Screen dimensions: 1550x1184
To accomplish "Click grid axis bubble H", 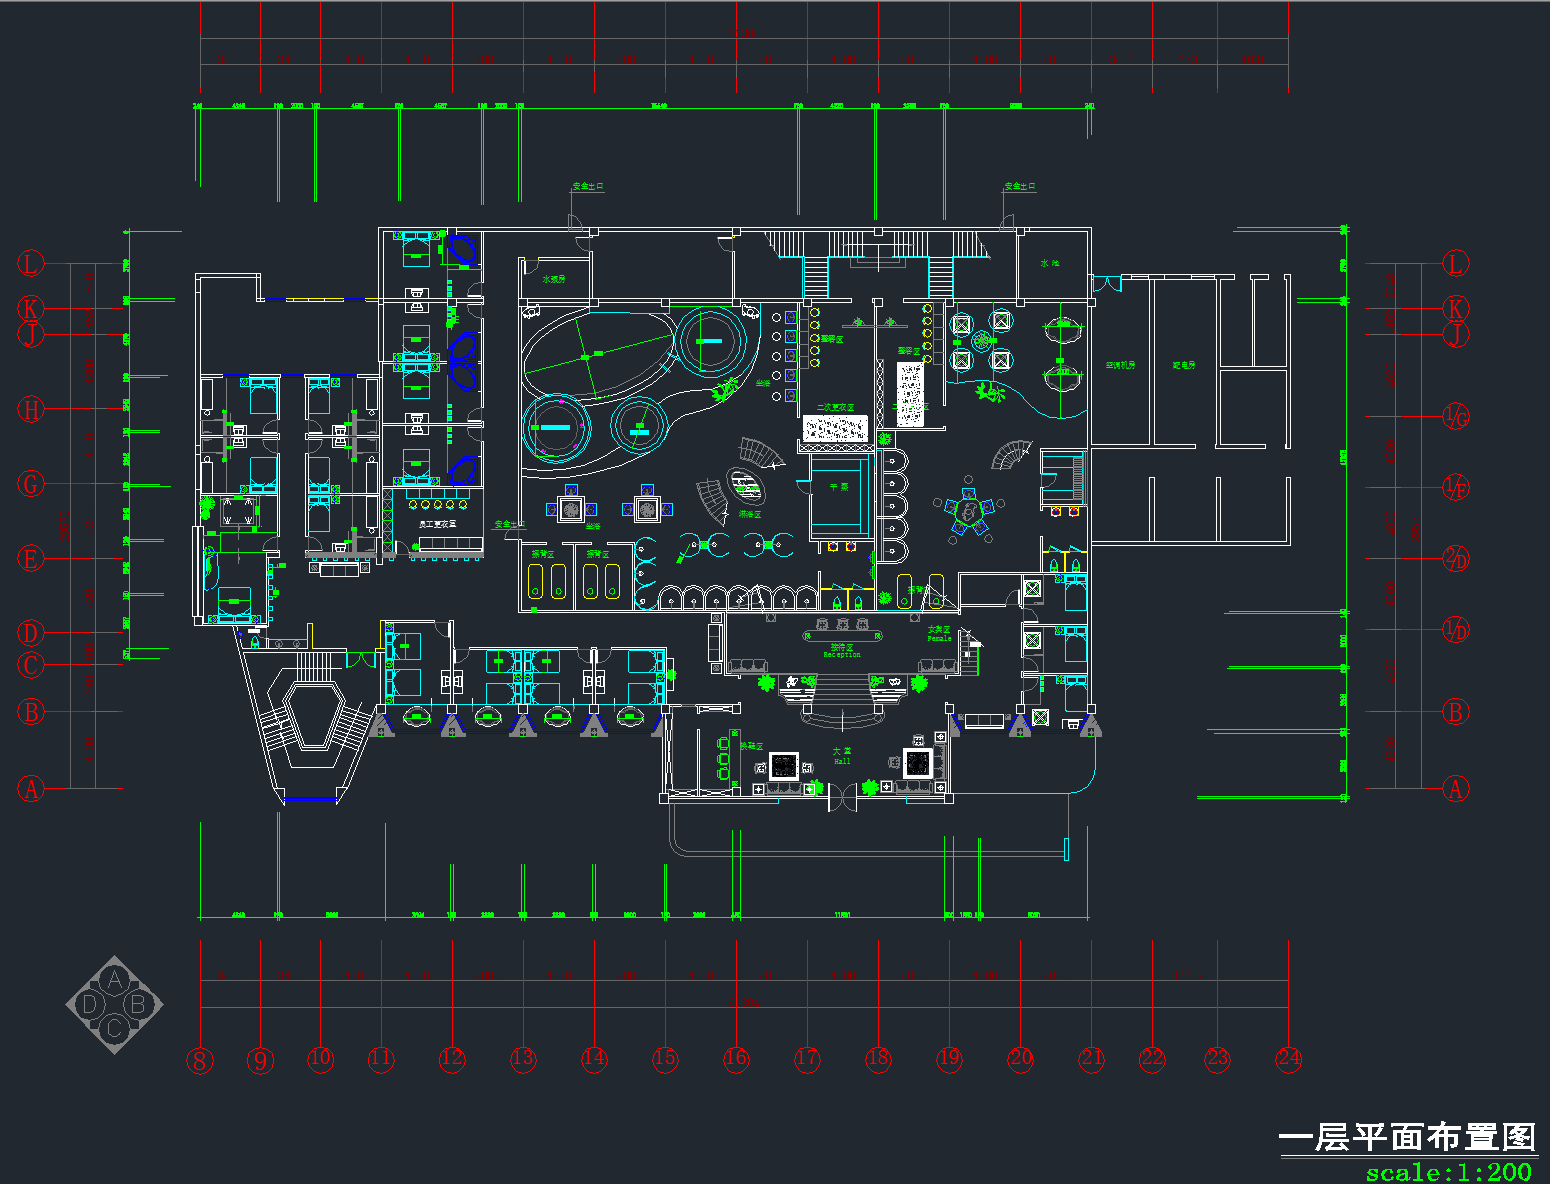I will pyautogui.click(x=31, y=409).
